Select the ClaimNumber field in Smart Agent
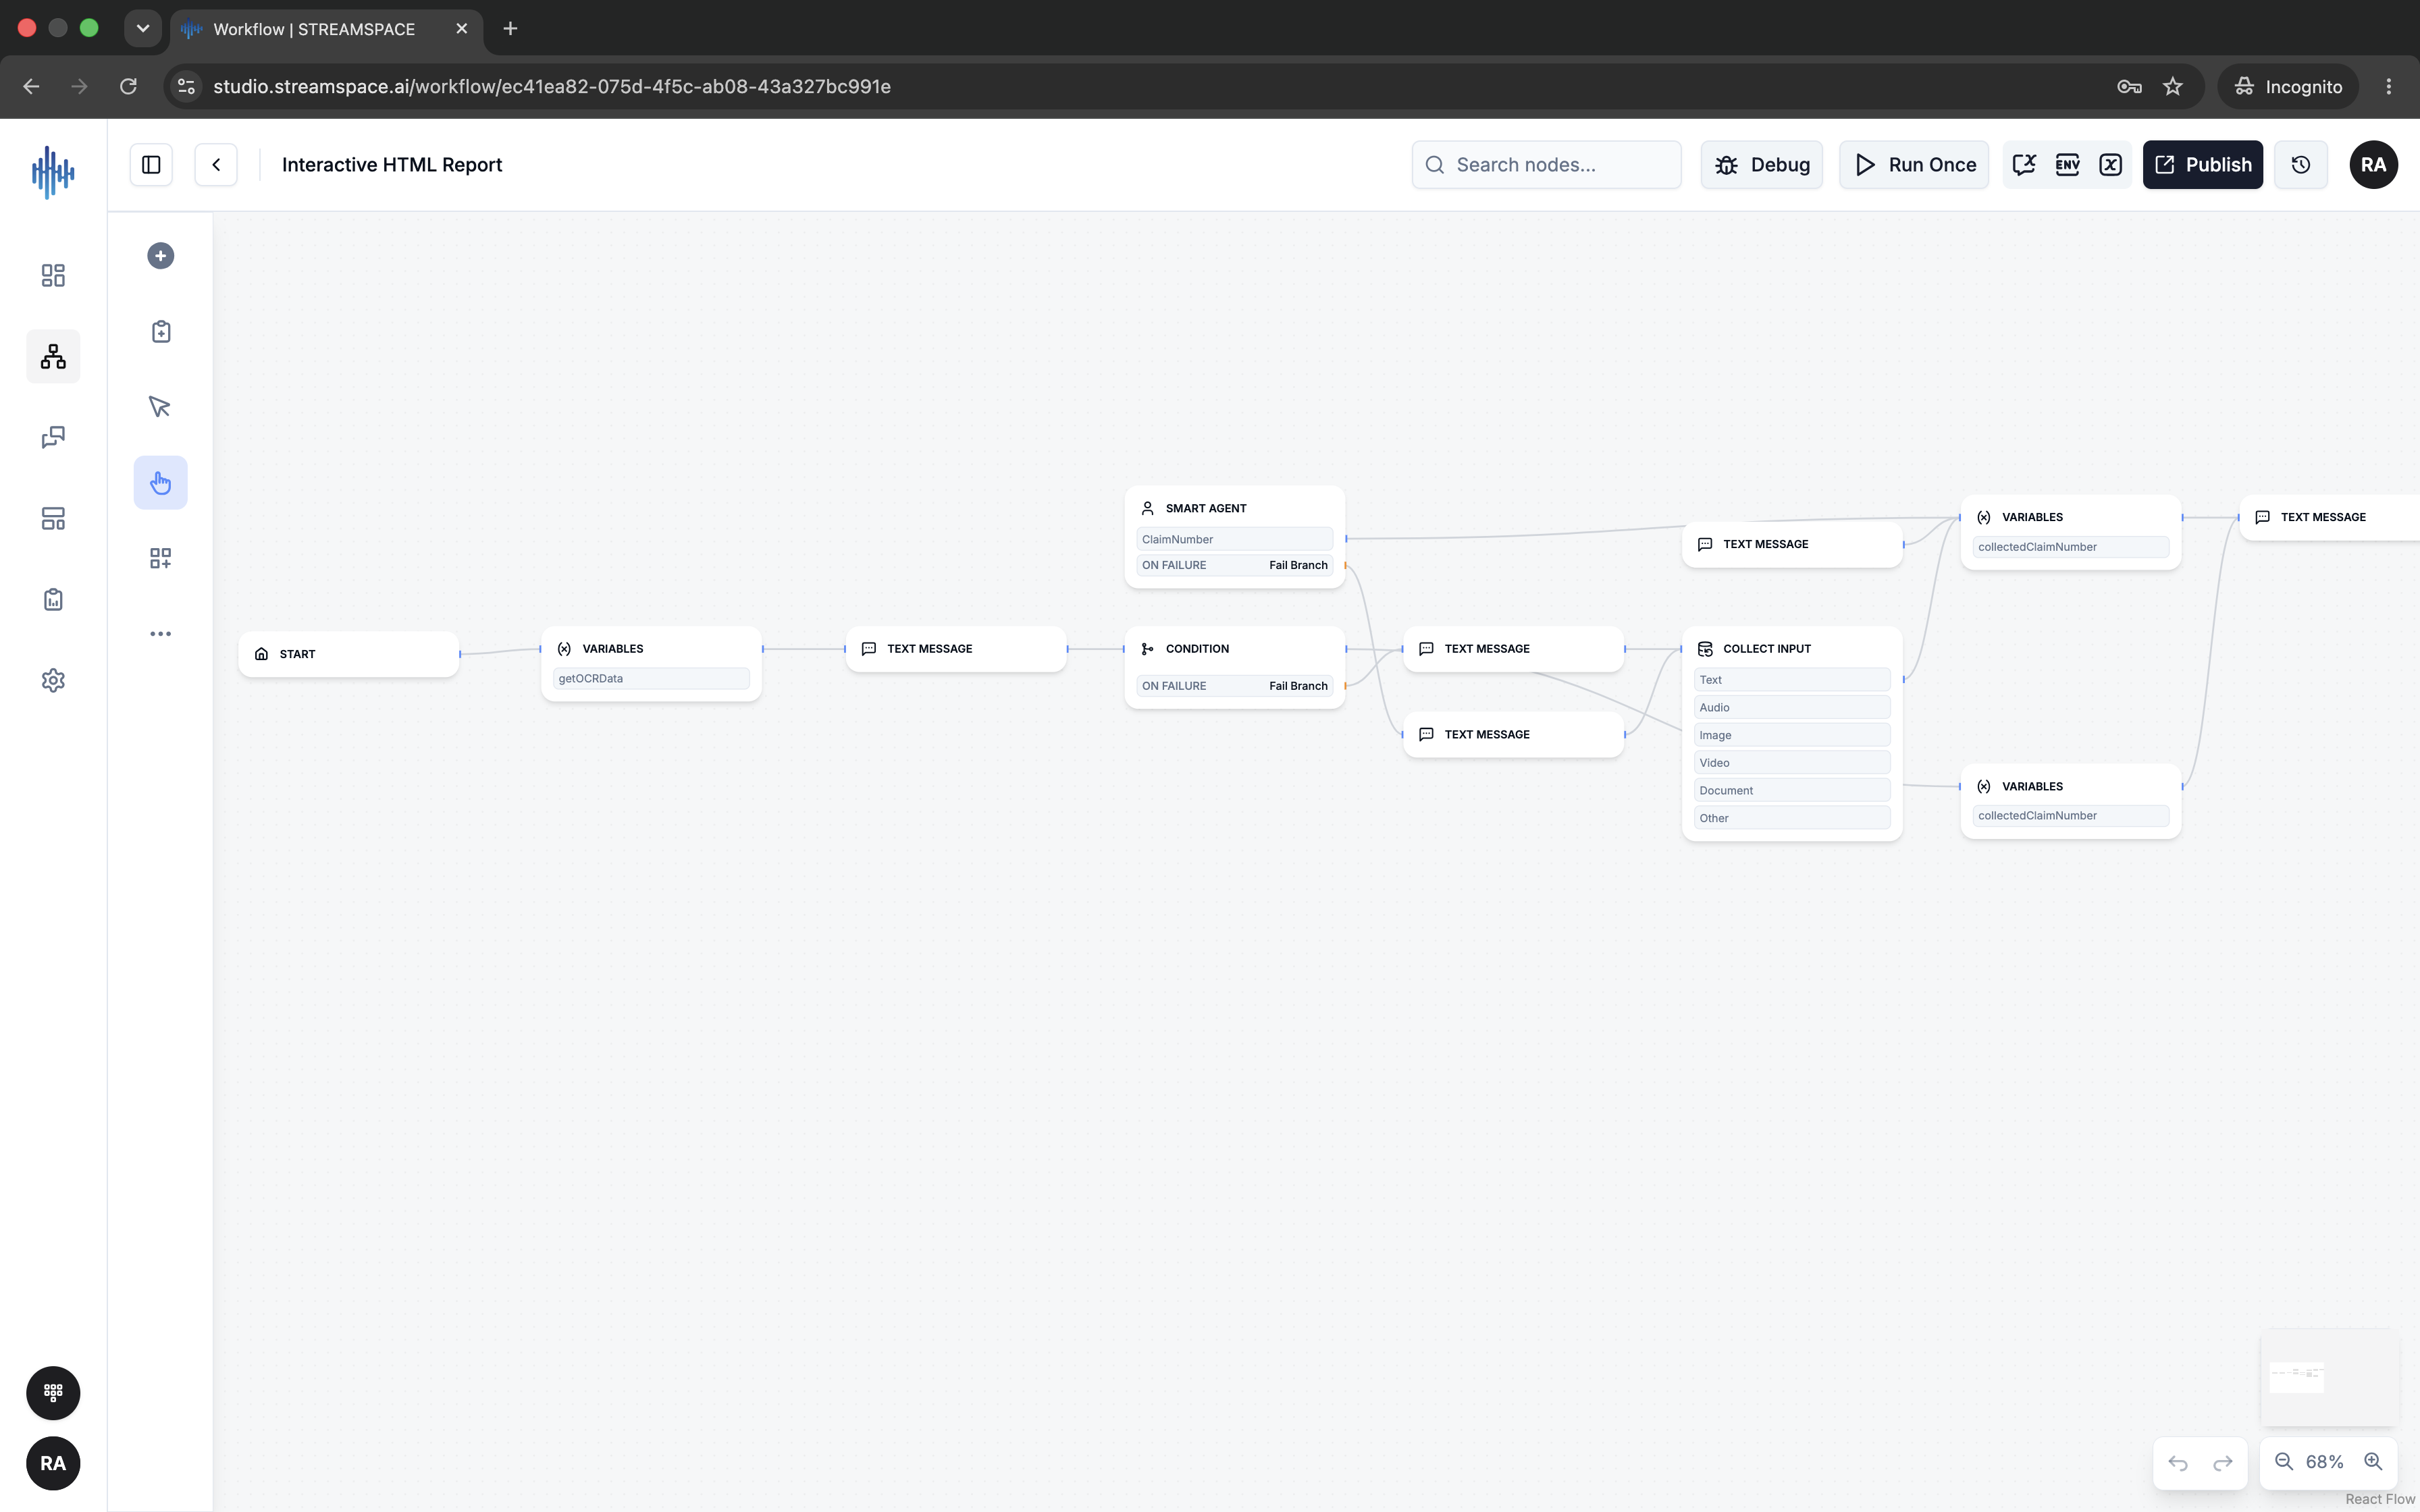The width and height of the screenshot is (2420, 1512). point(1234,539)
